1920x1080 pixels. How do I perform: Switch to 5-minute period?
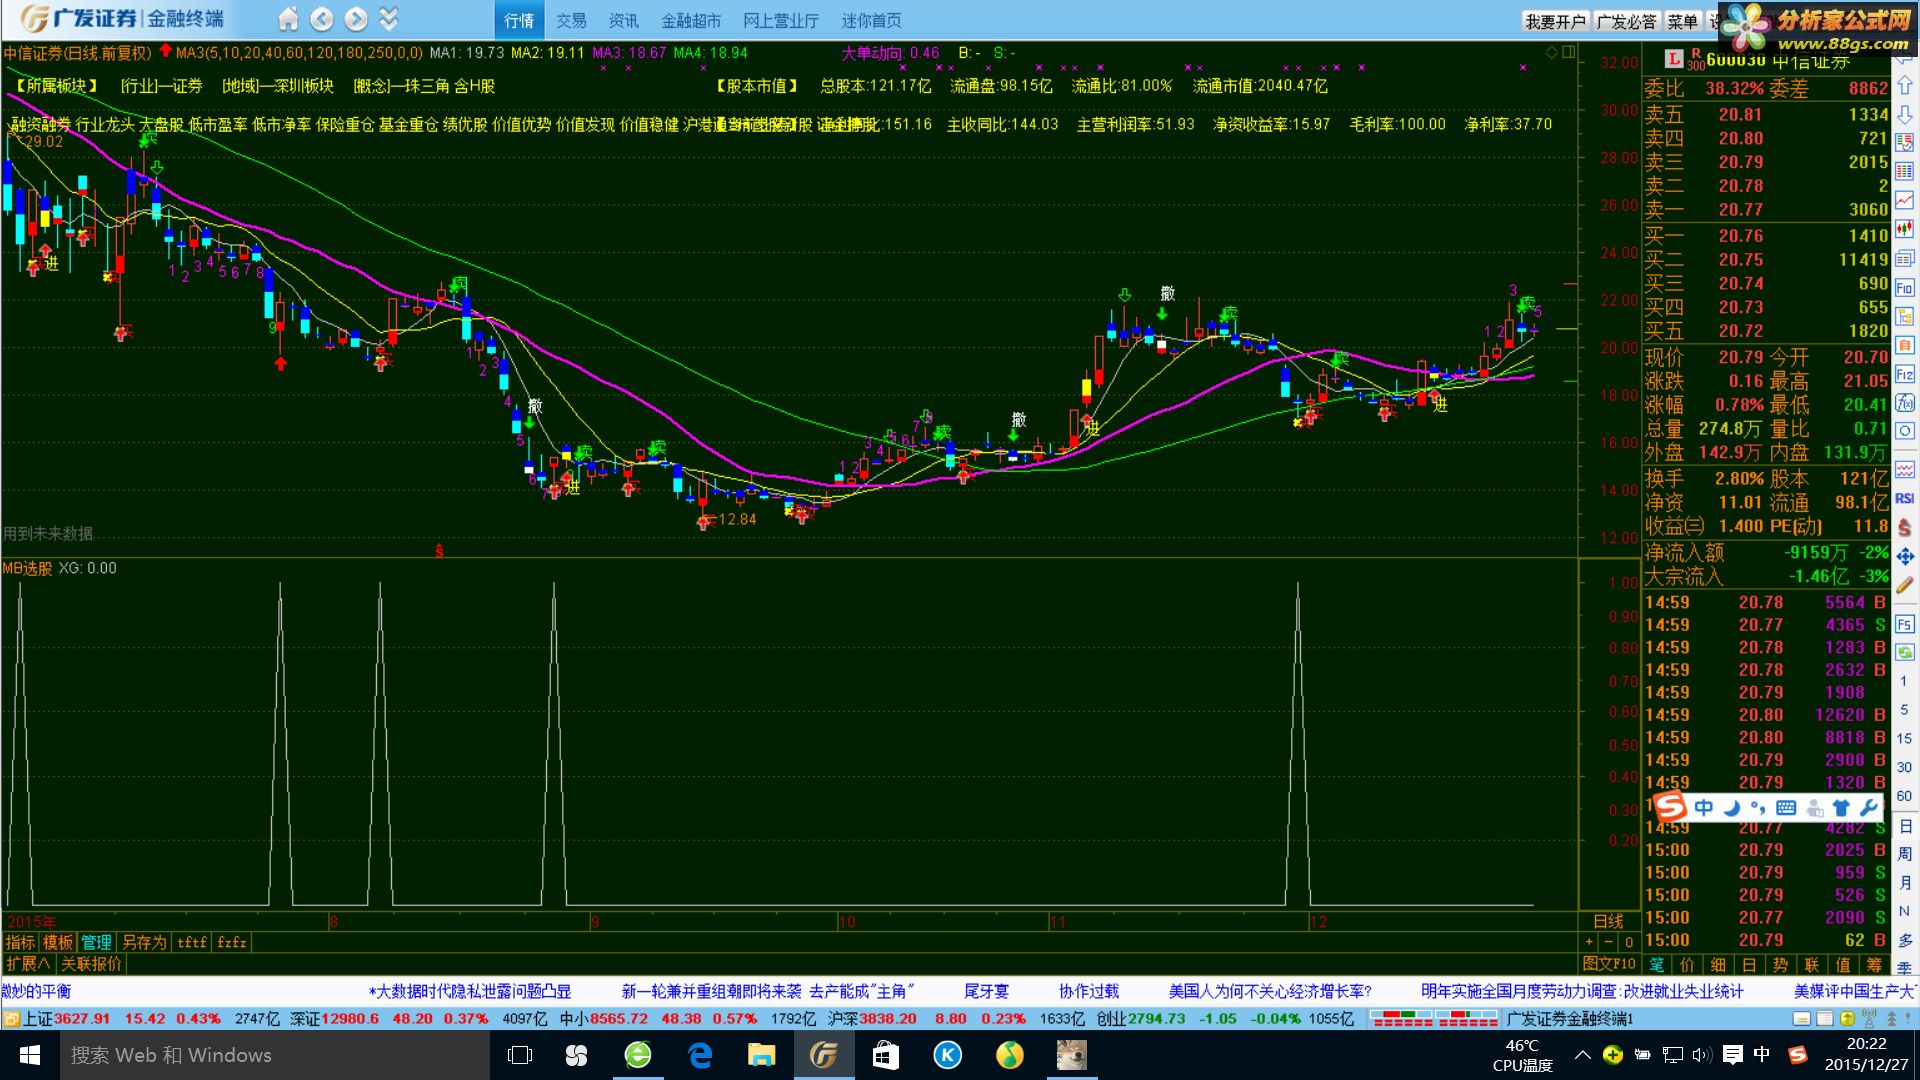(x=1905, y=710)
